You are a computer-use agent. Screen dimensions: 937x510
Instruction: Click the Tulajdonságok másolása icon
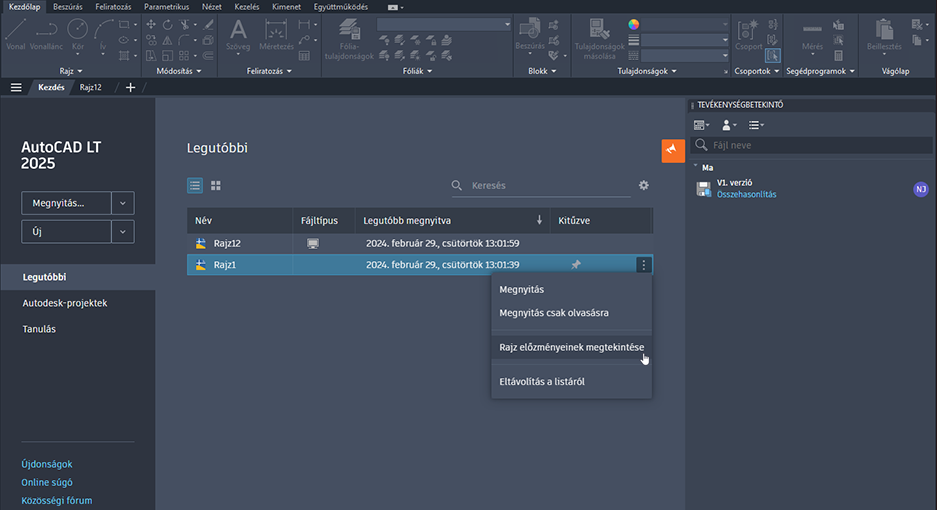(599, 39)
